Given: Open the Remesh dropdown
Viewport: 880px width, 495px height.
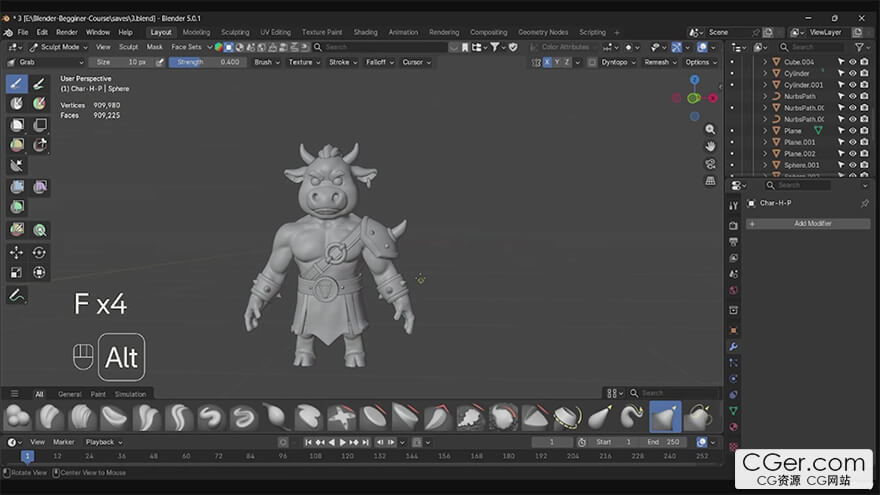Looking at the screenshot, I should (x=661, y=62).
